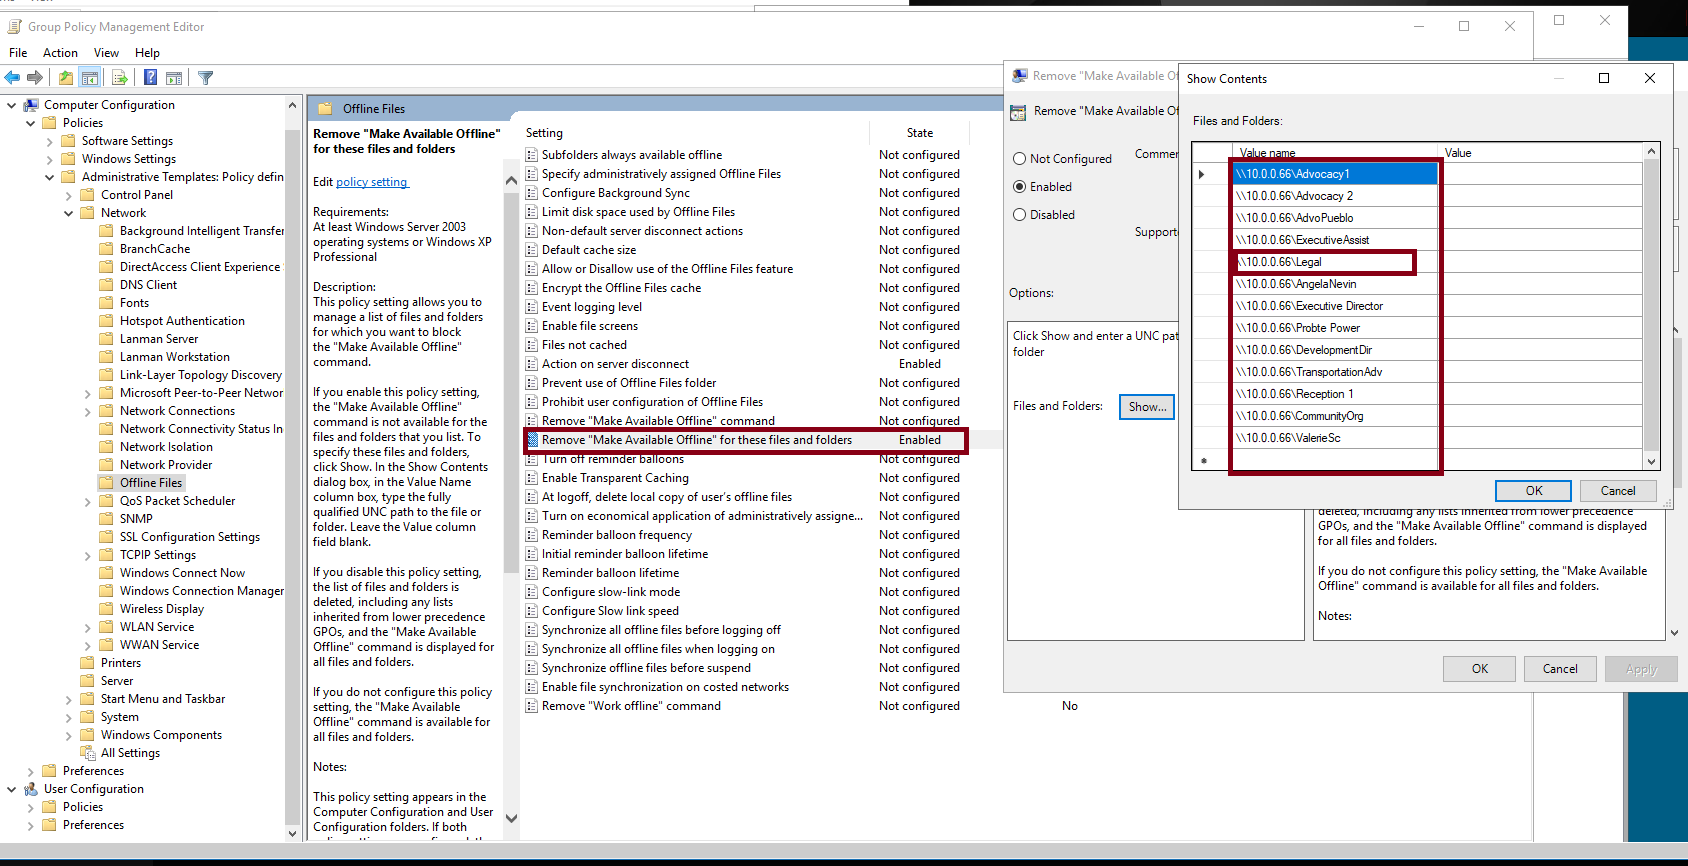Click the blue Back arrow toolbar icon
The image size is (1688, 866).
click(12, 78)
